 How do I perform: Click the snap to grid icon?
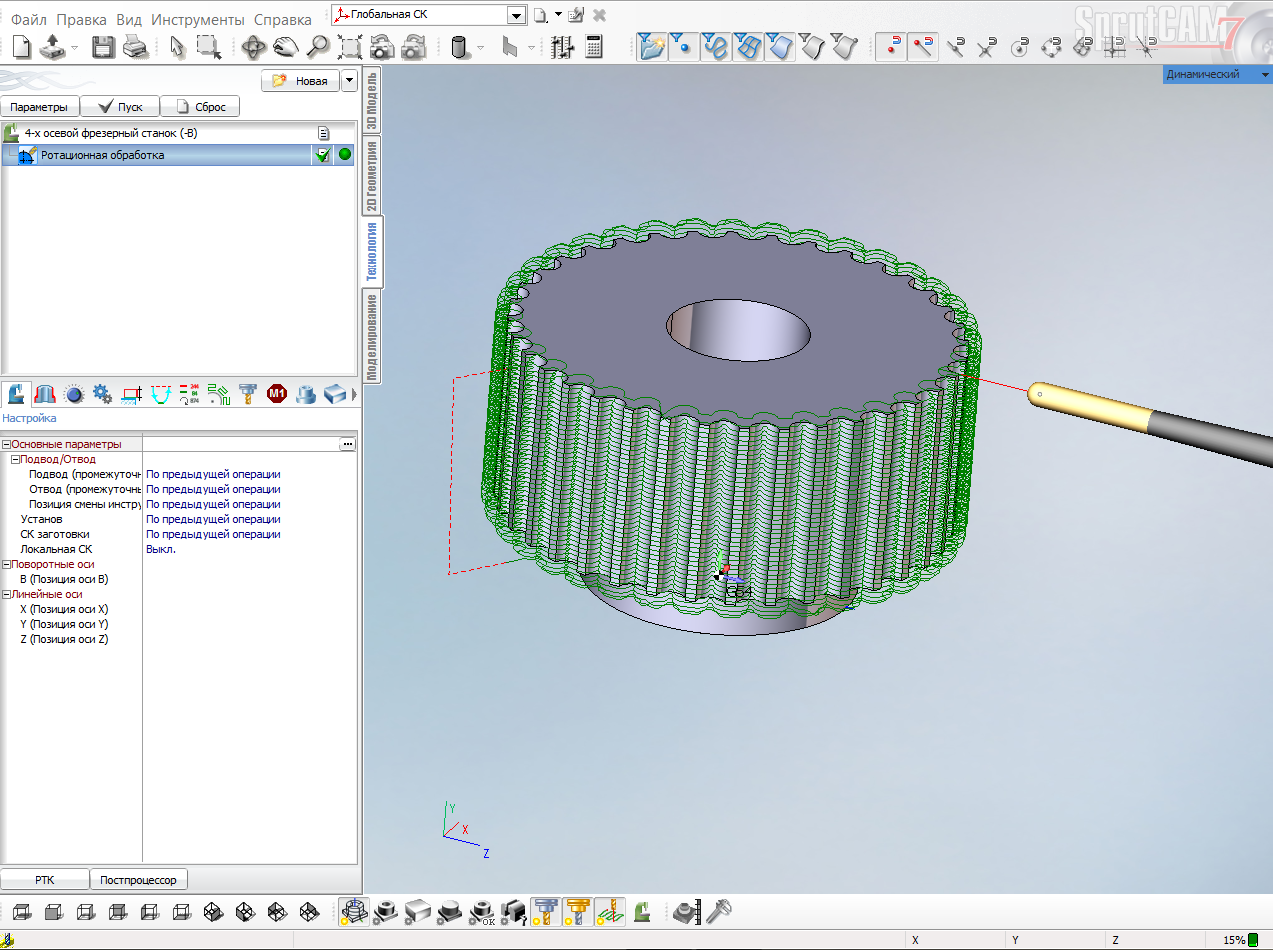pos(1117,46)
